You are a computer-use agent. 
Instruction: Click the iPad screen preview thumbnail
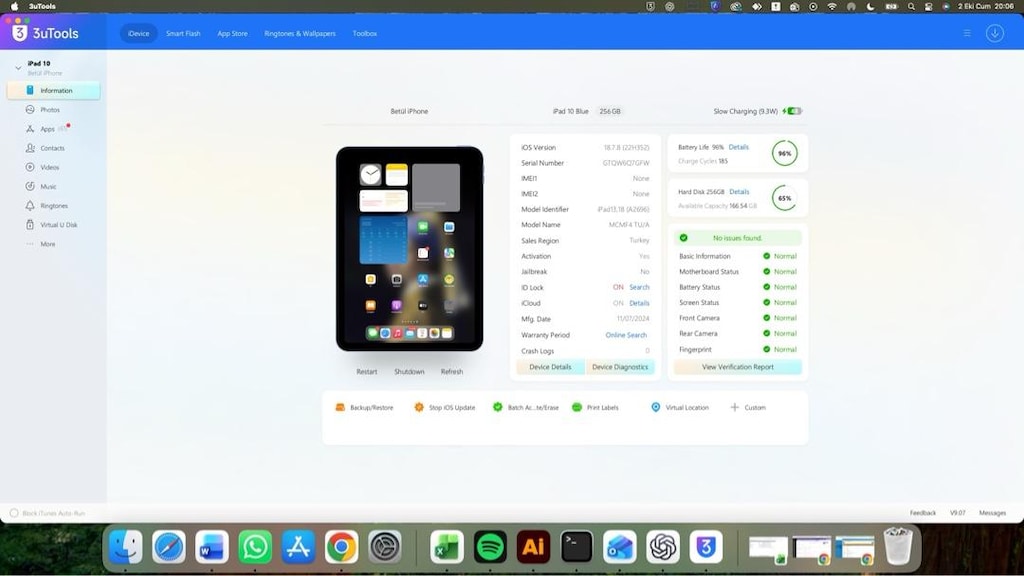[x=409, y=249]
